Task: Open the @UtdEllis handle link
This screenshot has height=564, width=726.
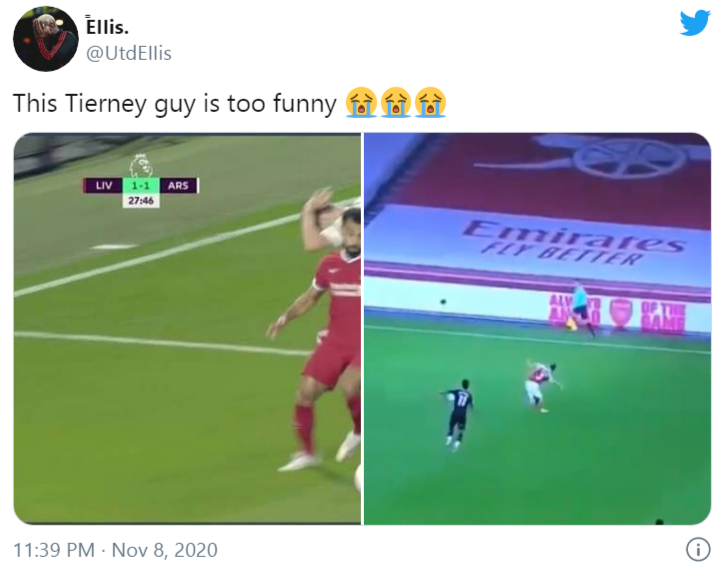Action: pos(129,53)
